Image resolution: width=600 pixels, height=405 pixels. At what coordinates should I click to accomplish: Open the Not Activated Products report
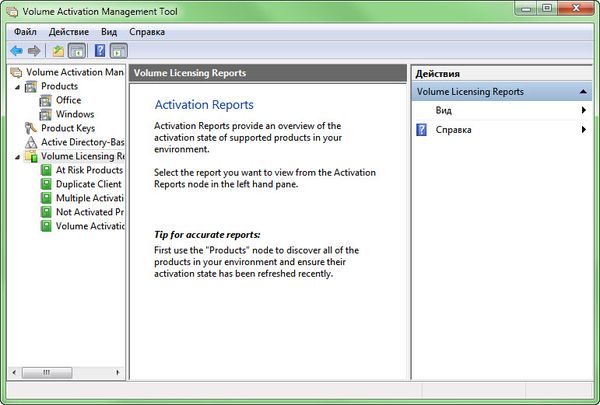(x=89, y=212)
